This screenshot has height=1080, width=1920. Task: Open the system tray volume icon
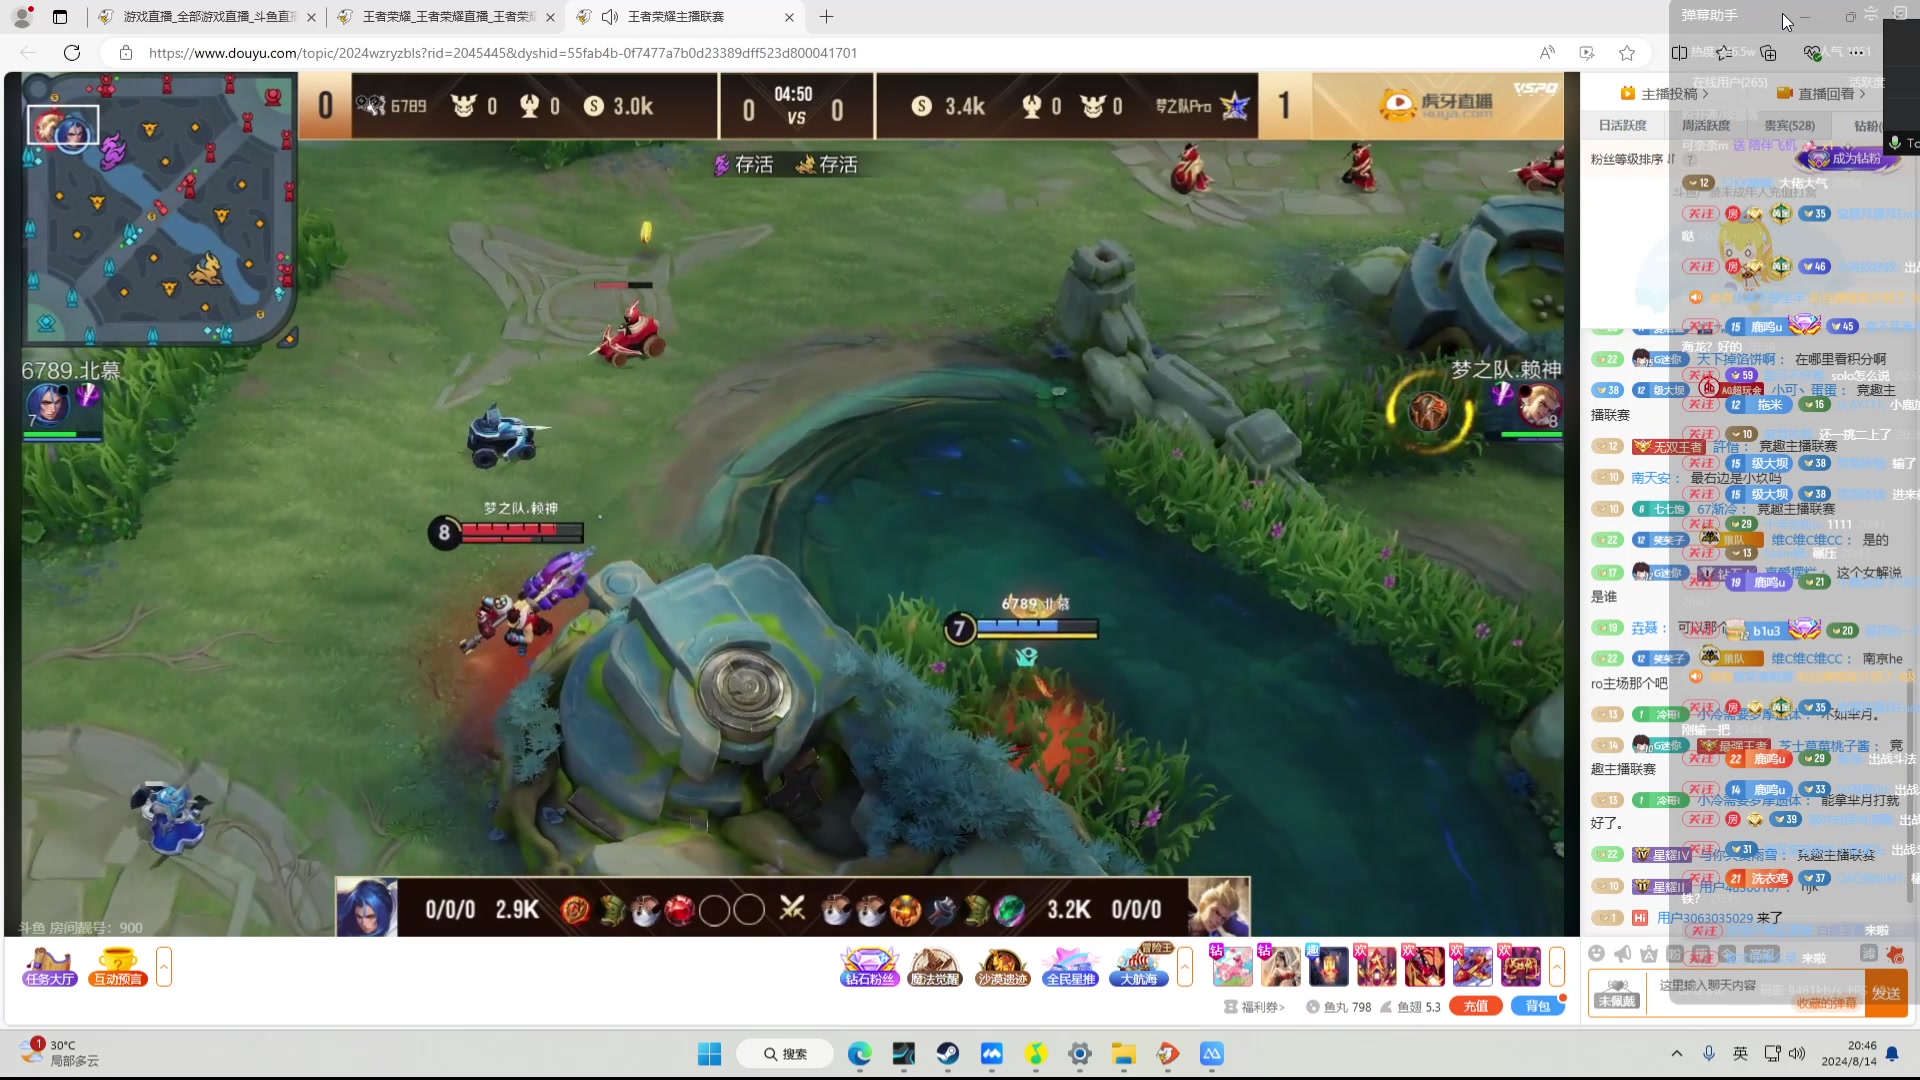pos(1797,1054)
